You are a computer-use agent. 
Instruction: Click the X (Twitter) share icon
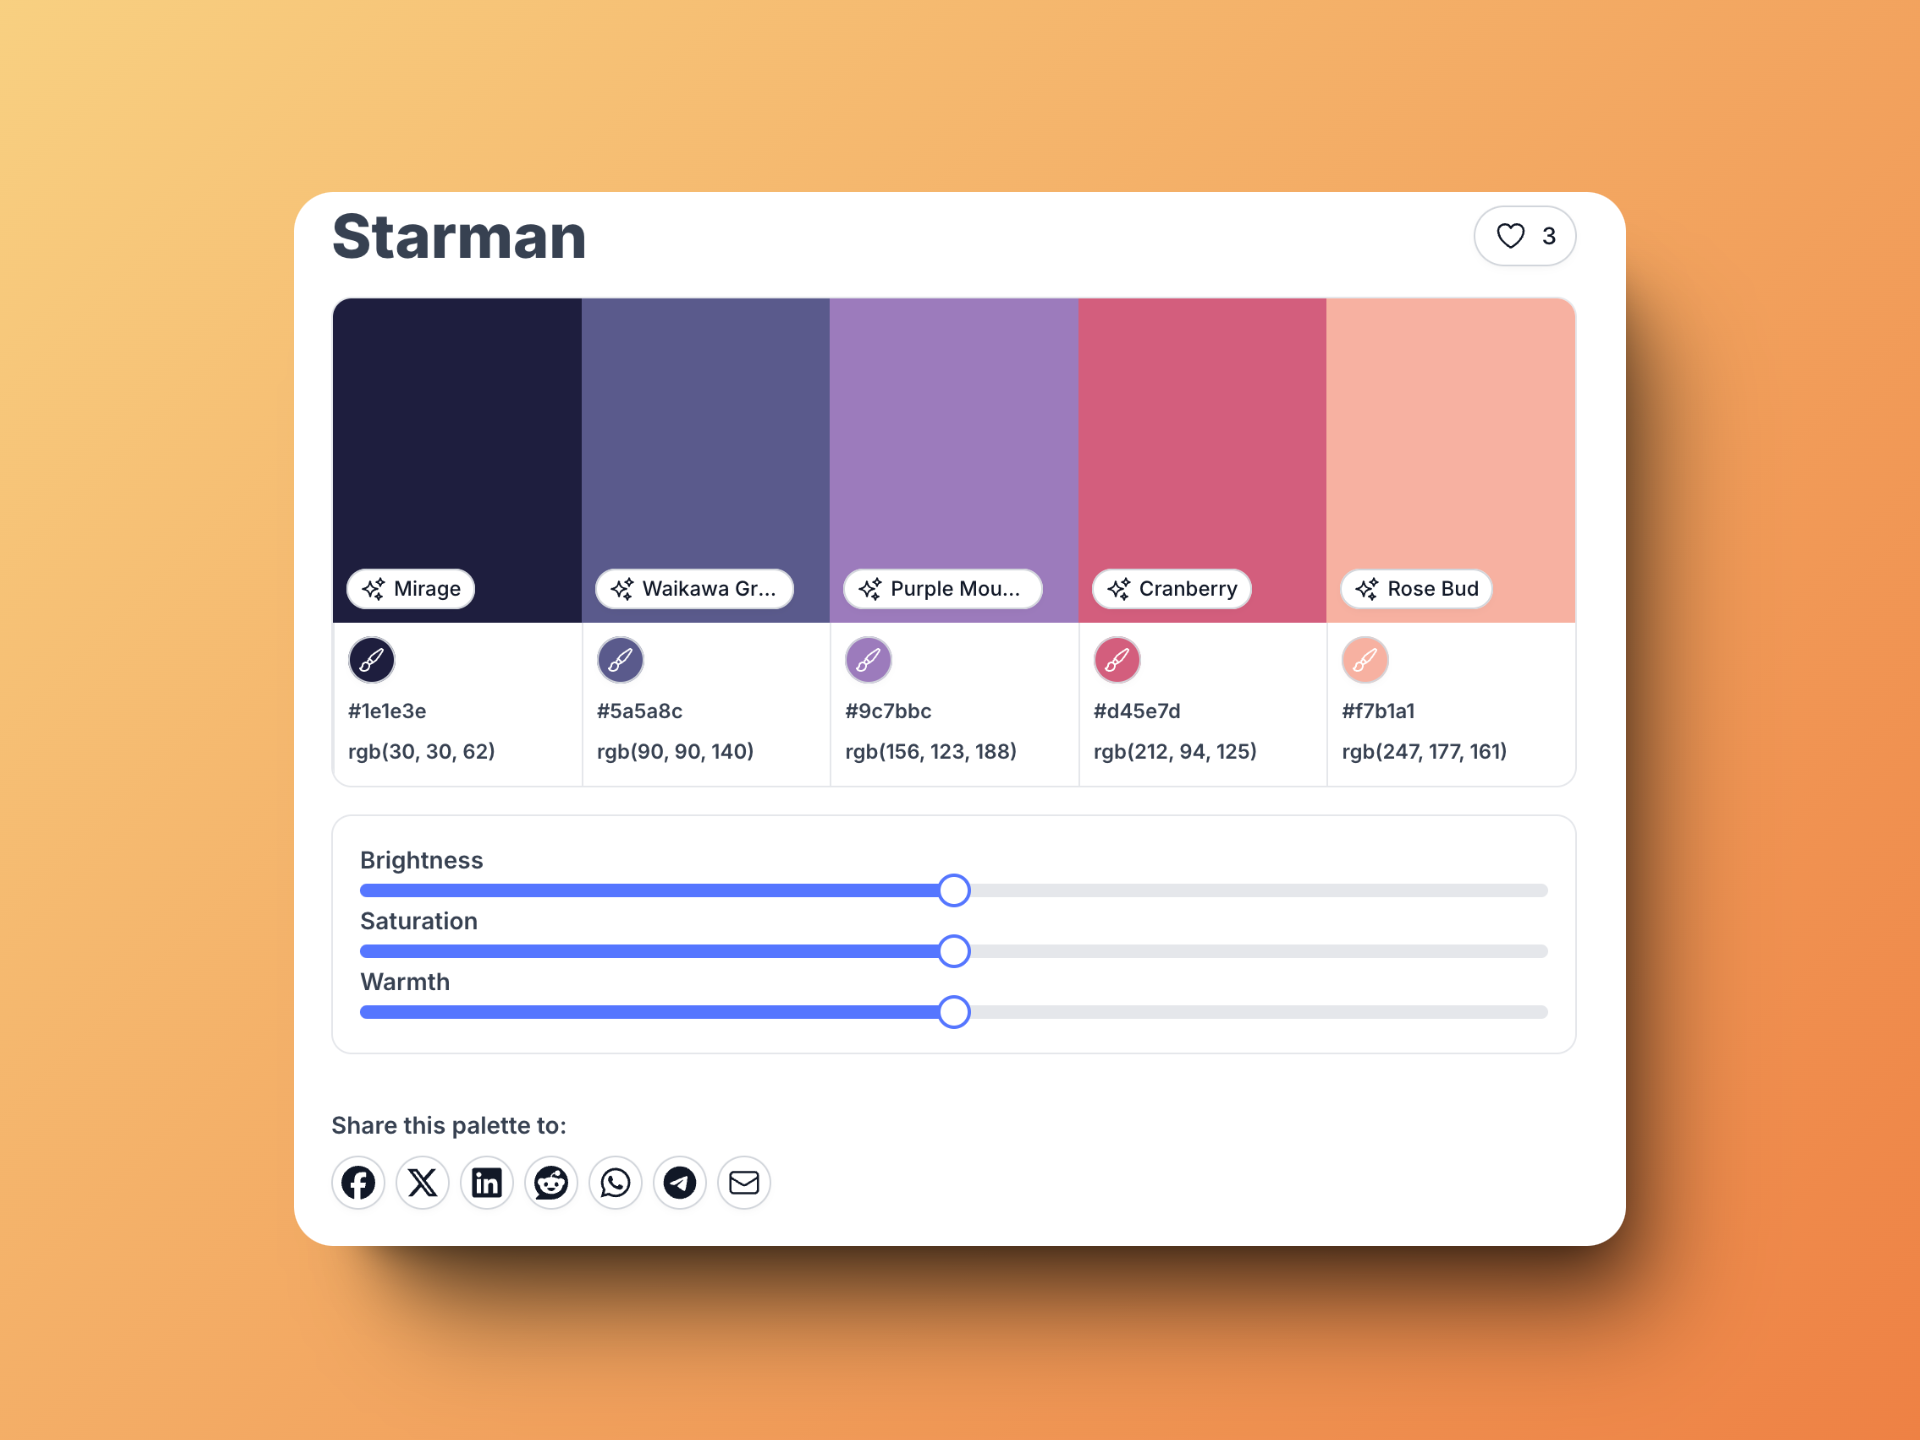[423, 1183]
